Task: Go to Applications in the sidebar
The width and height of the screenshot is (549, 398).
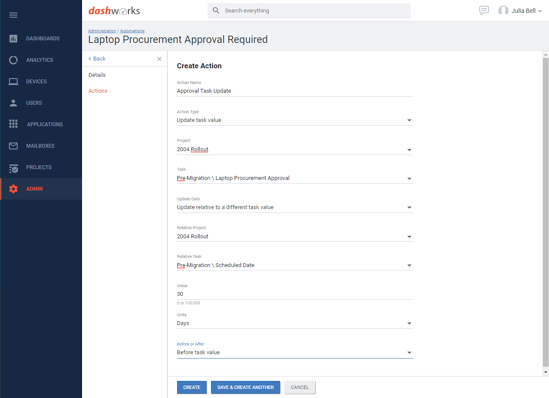Action: (45, 124)
